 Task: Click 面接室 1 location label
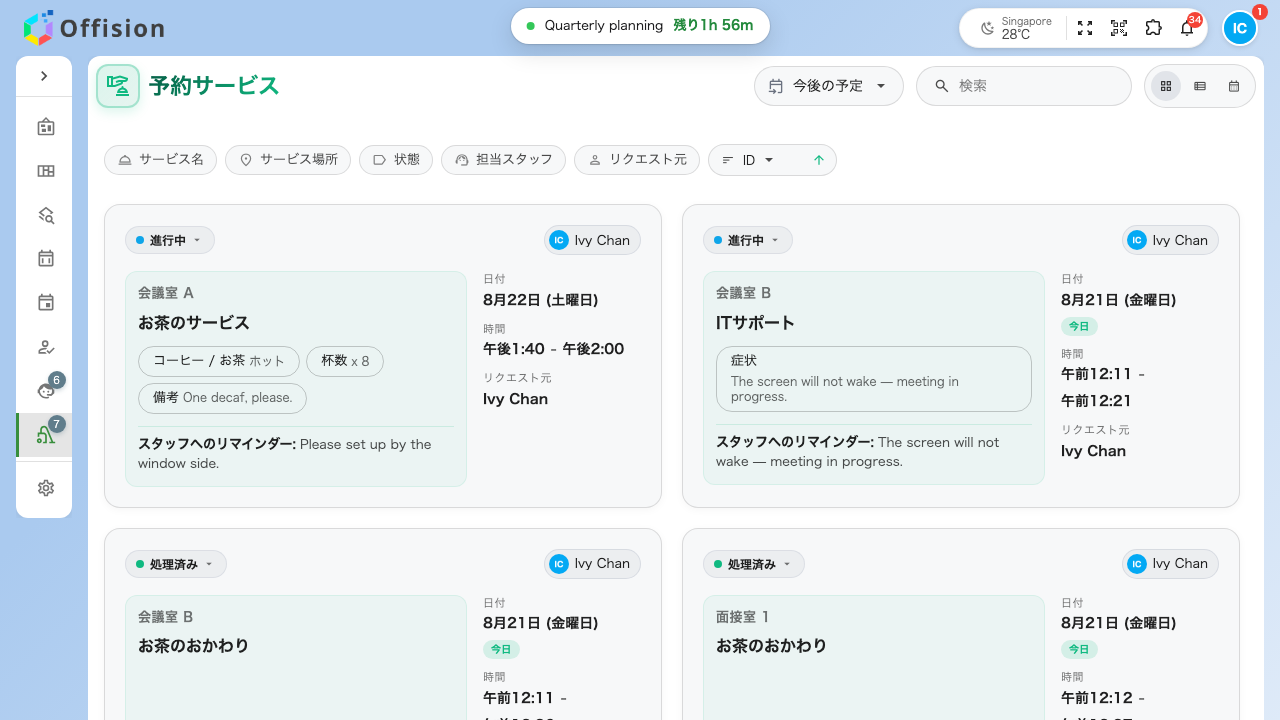click(743, 617)
